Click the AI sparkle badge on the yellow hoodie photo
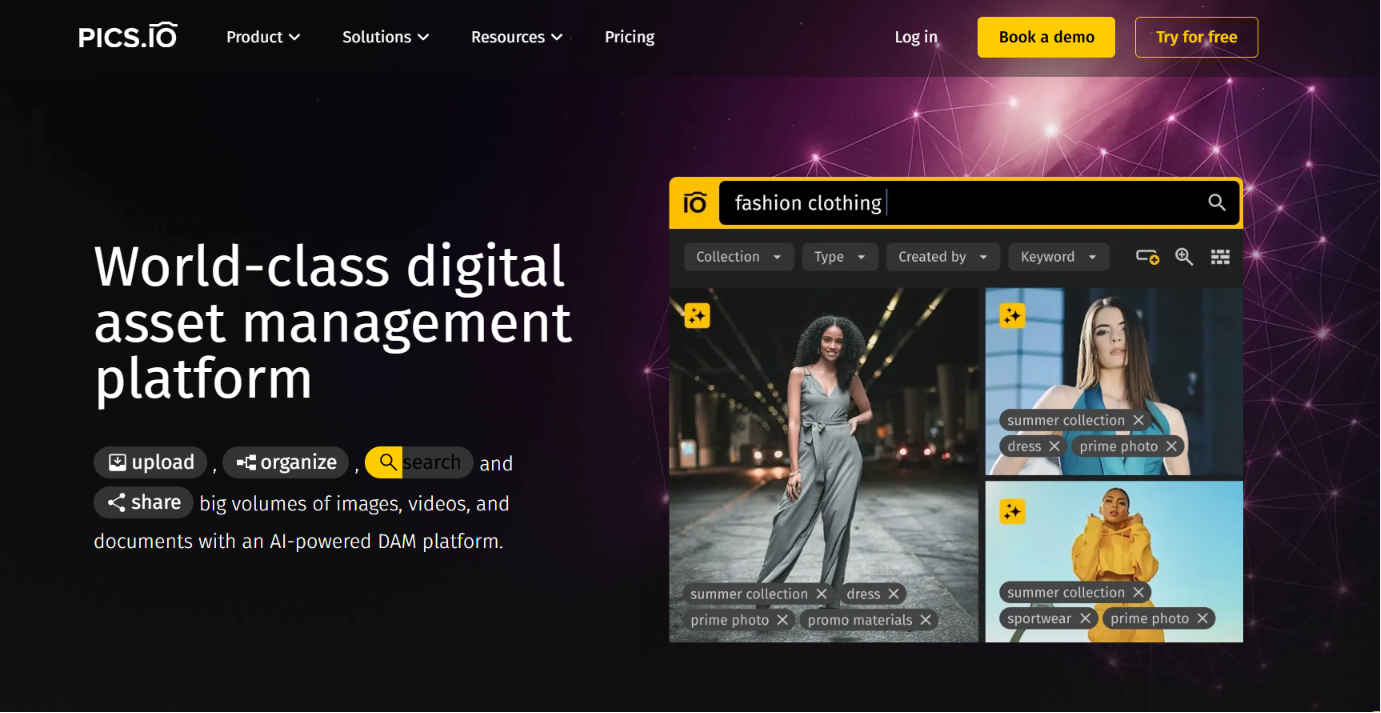The height and width of the screenshot is (713, 1381). (1012, 512)
